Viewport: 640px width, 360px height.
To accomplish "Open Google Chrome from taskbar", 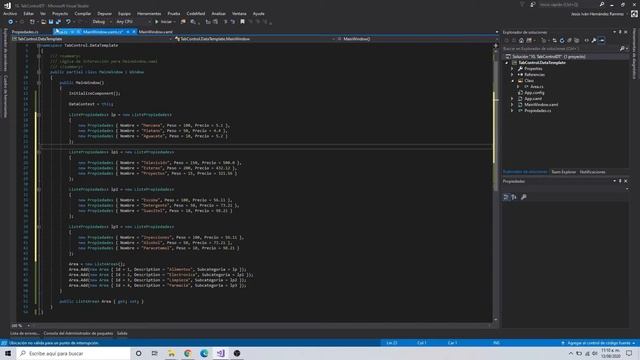I will tap(188, 353).
